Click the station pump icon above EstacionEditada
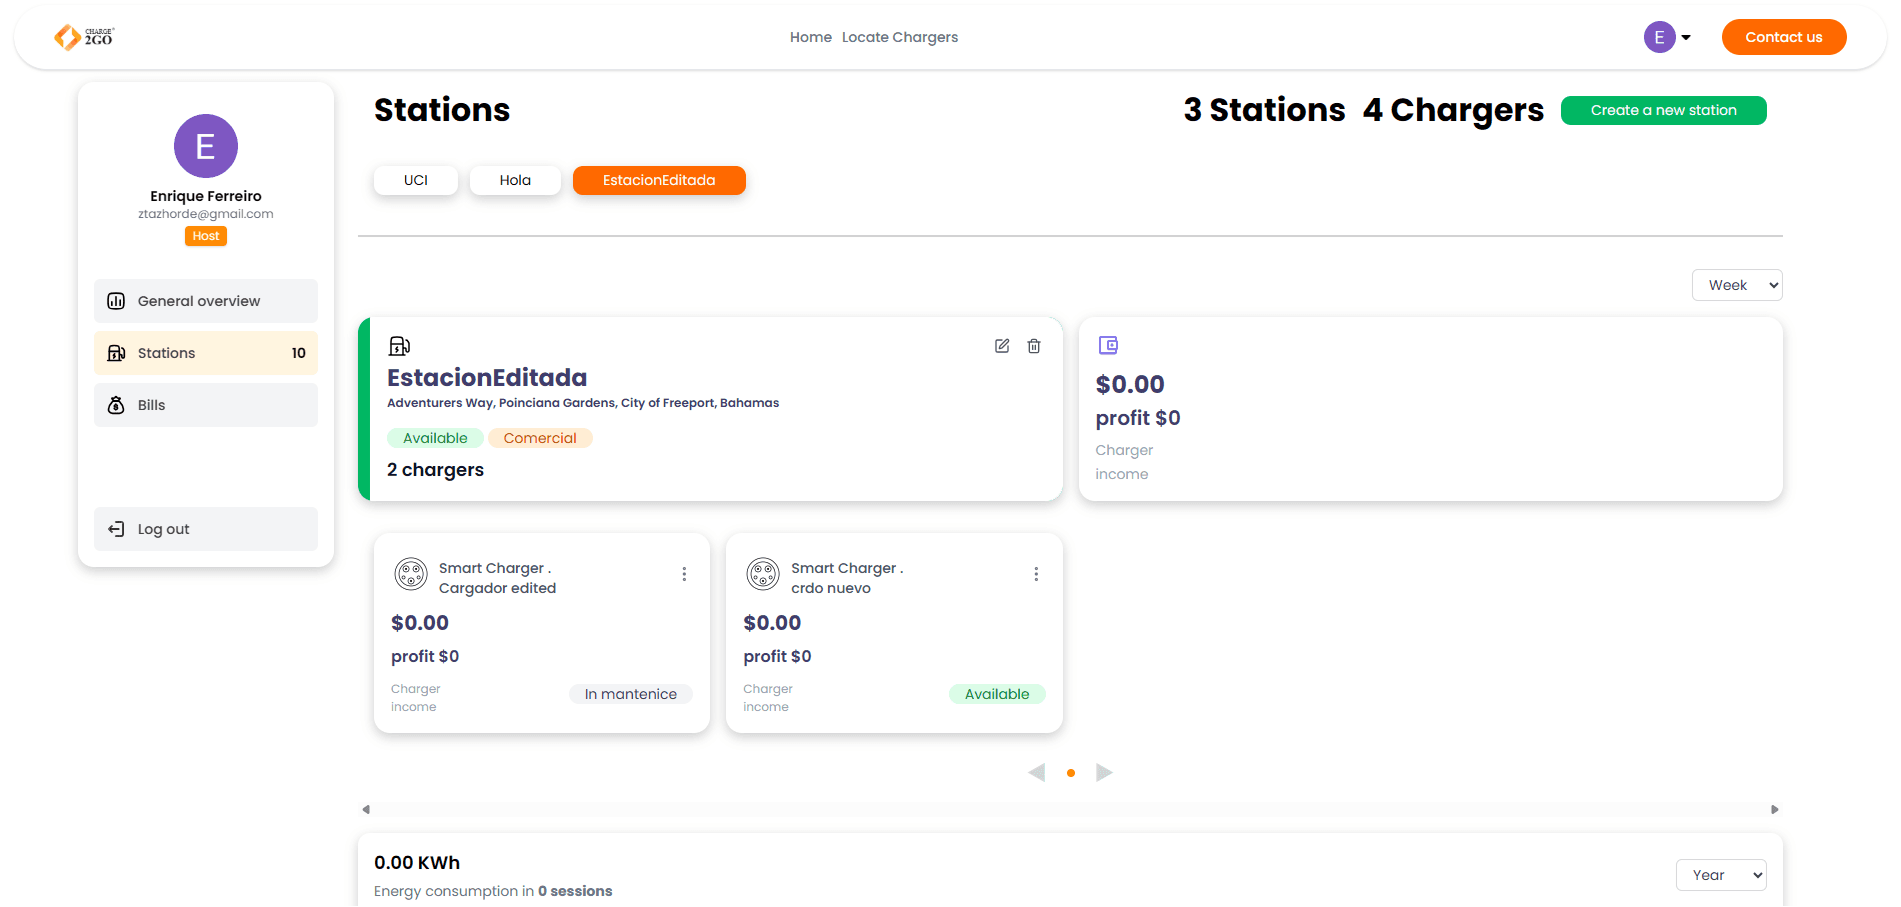The width and height of the screenshot is (1901, 907). (399, 346)
